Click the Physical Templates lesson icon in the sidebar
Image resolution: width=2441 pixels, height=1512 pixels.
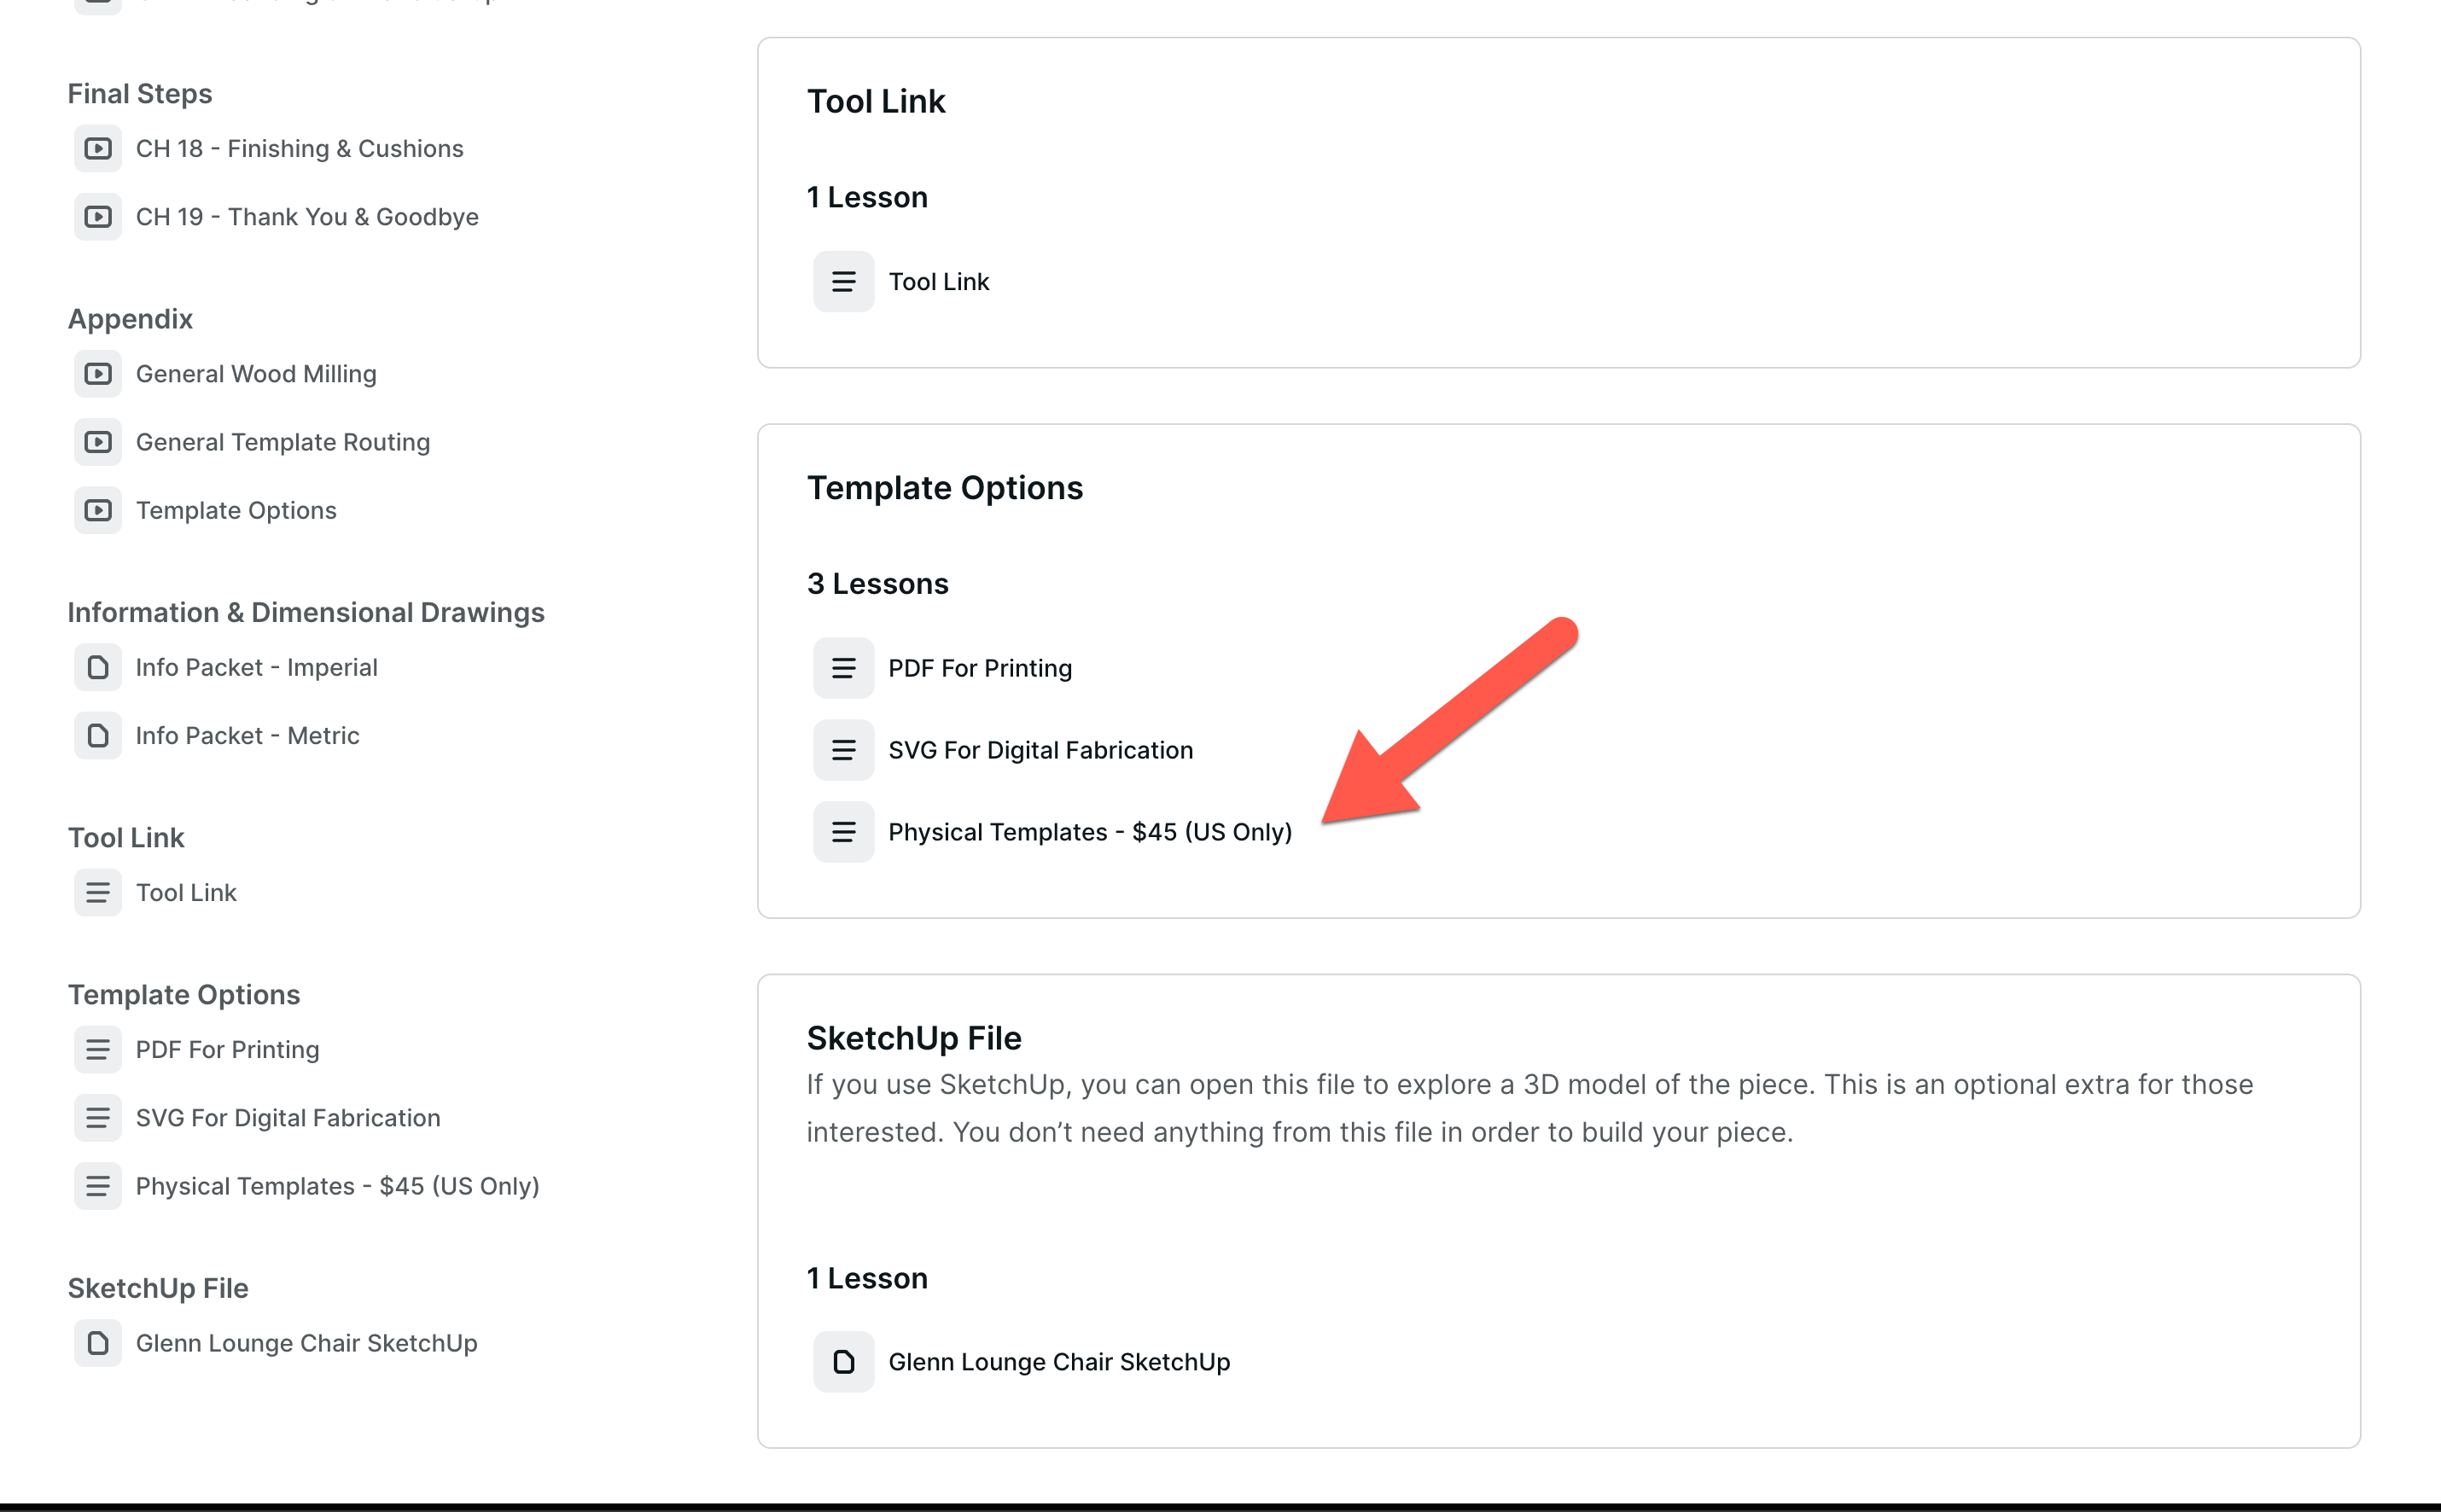click(x=97, y=1186)
